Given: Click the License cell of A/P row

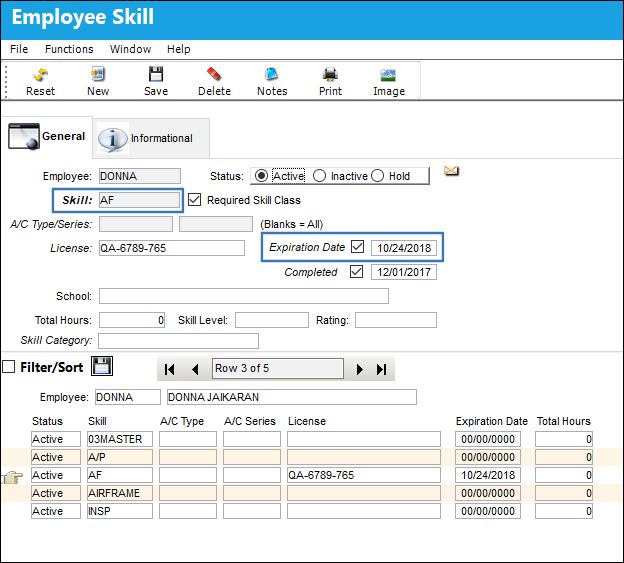Looking at the screenshot, I should 364,457.
